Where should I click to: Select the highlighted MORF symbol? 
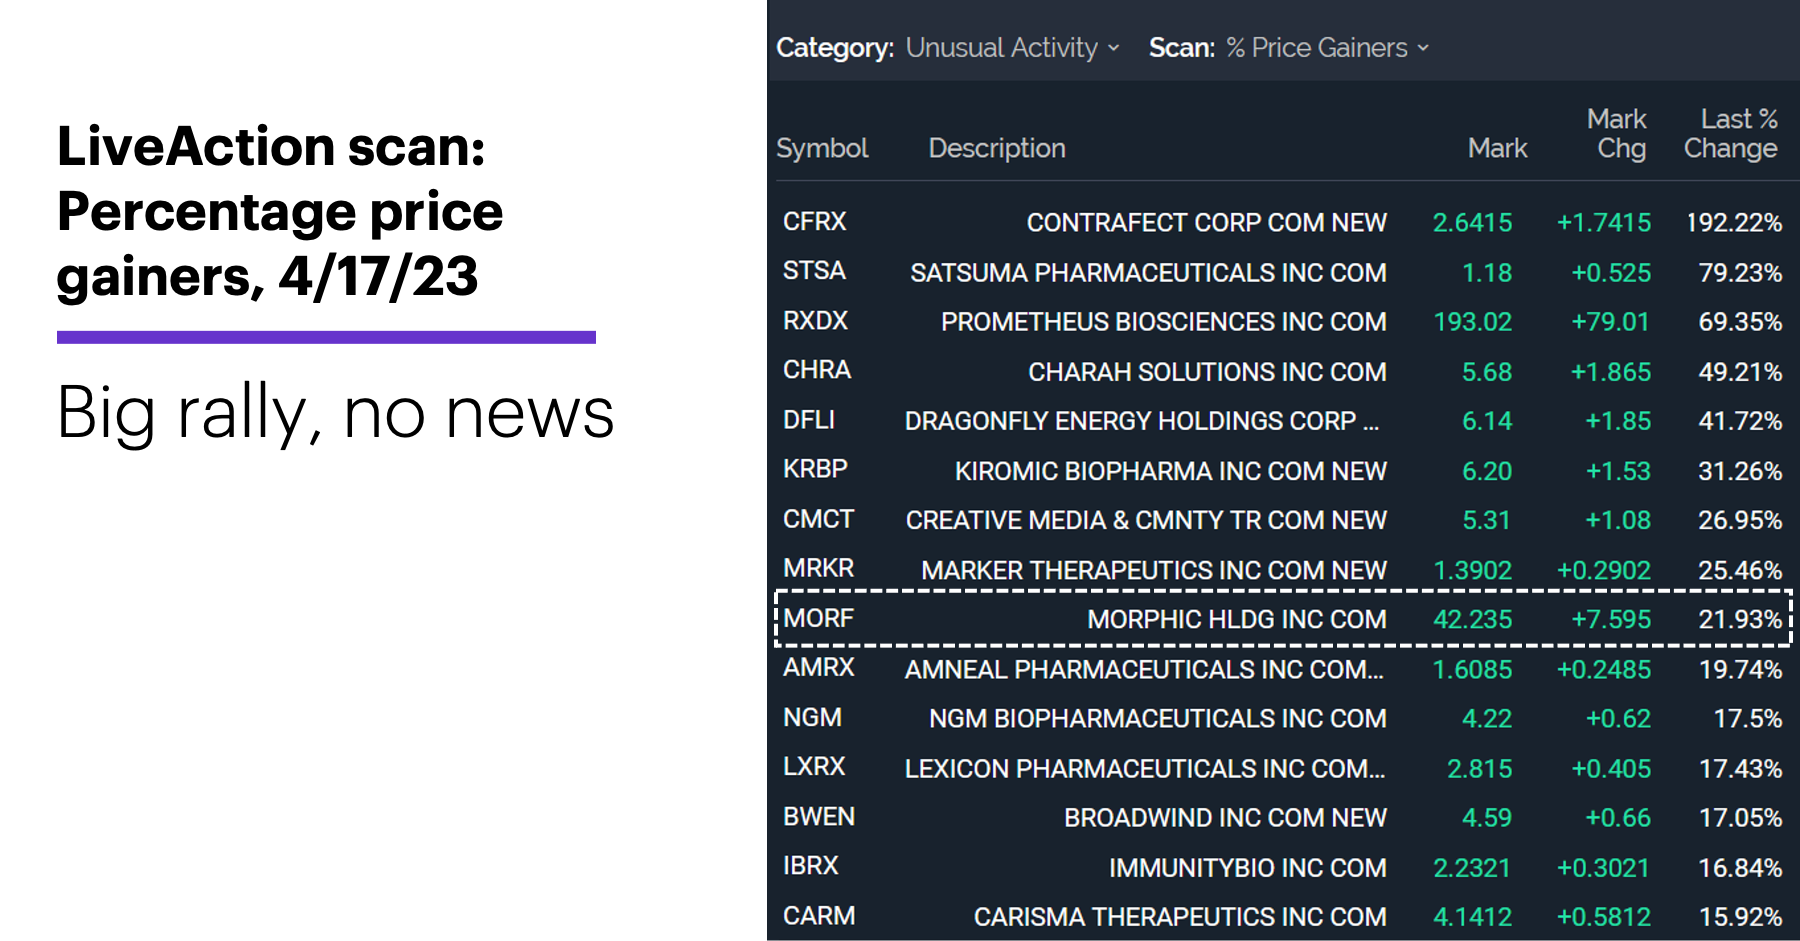pos(818,618)
